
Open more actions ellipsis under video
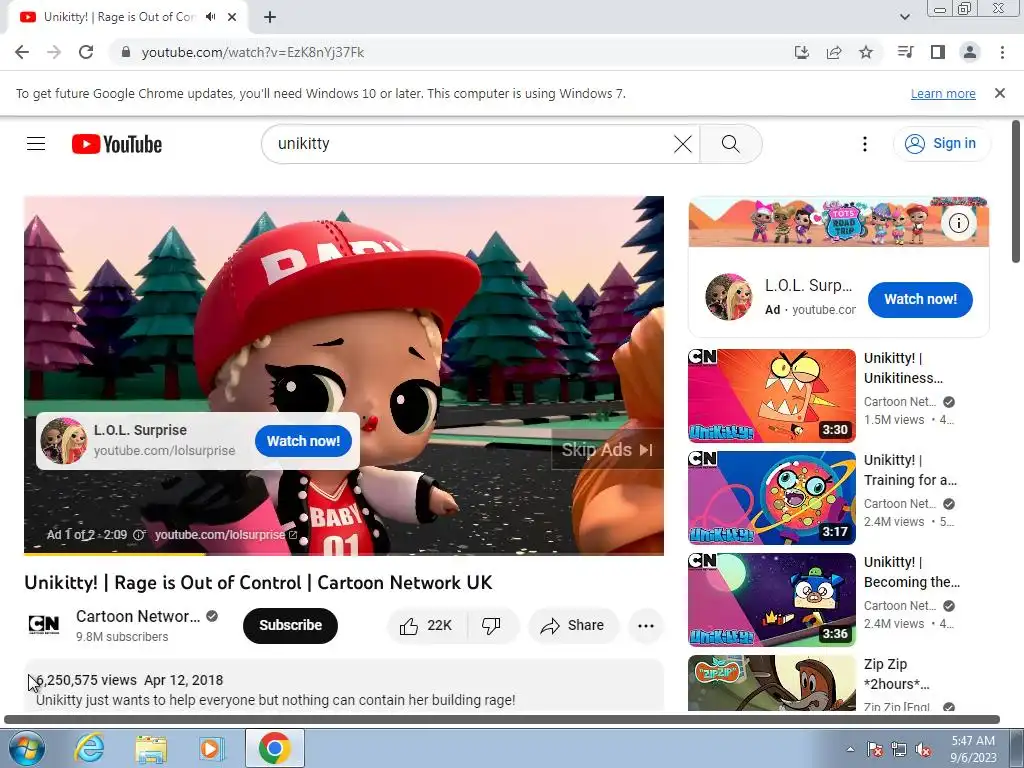click(646, 626)
